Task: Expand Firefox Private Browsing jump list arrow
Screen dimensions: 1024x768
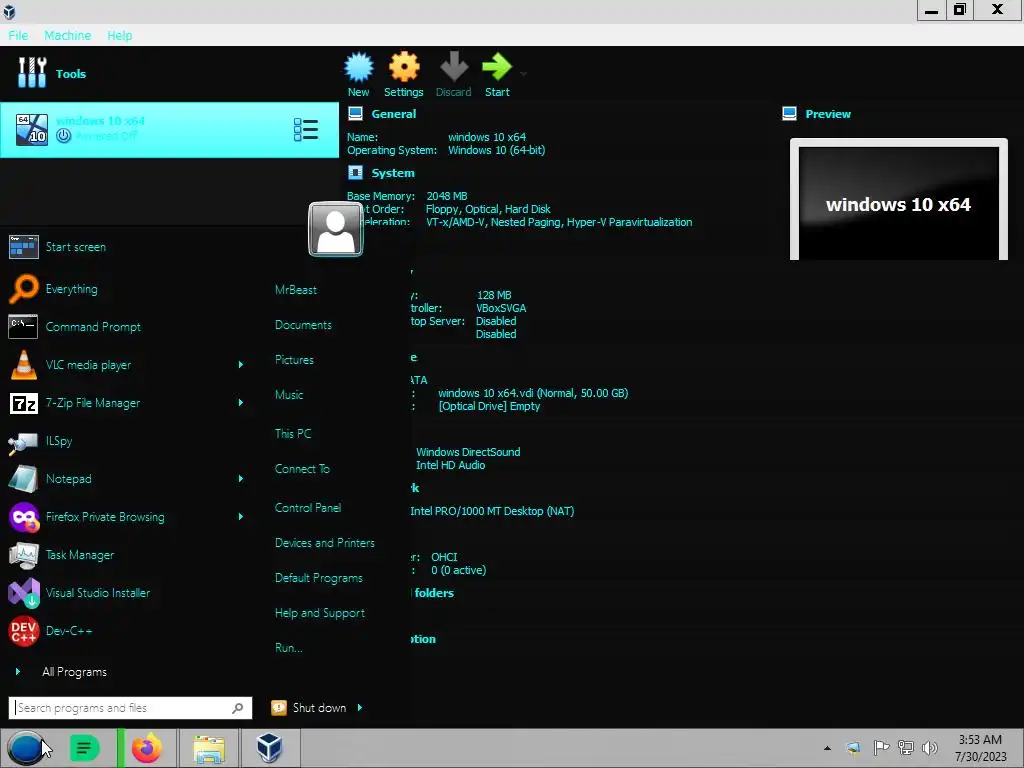Action: pyautogui.click(x=241, y=517)
